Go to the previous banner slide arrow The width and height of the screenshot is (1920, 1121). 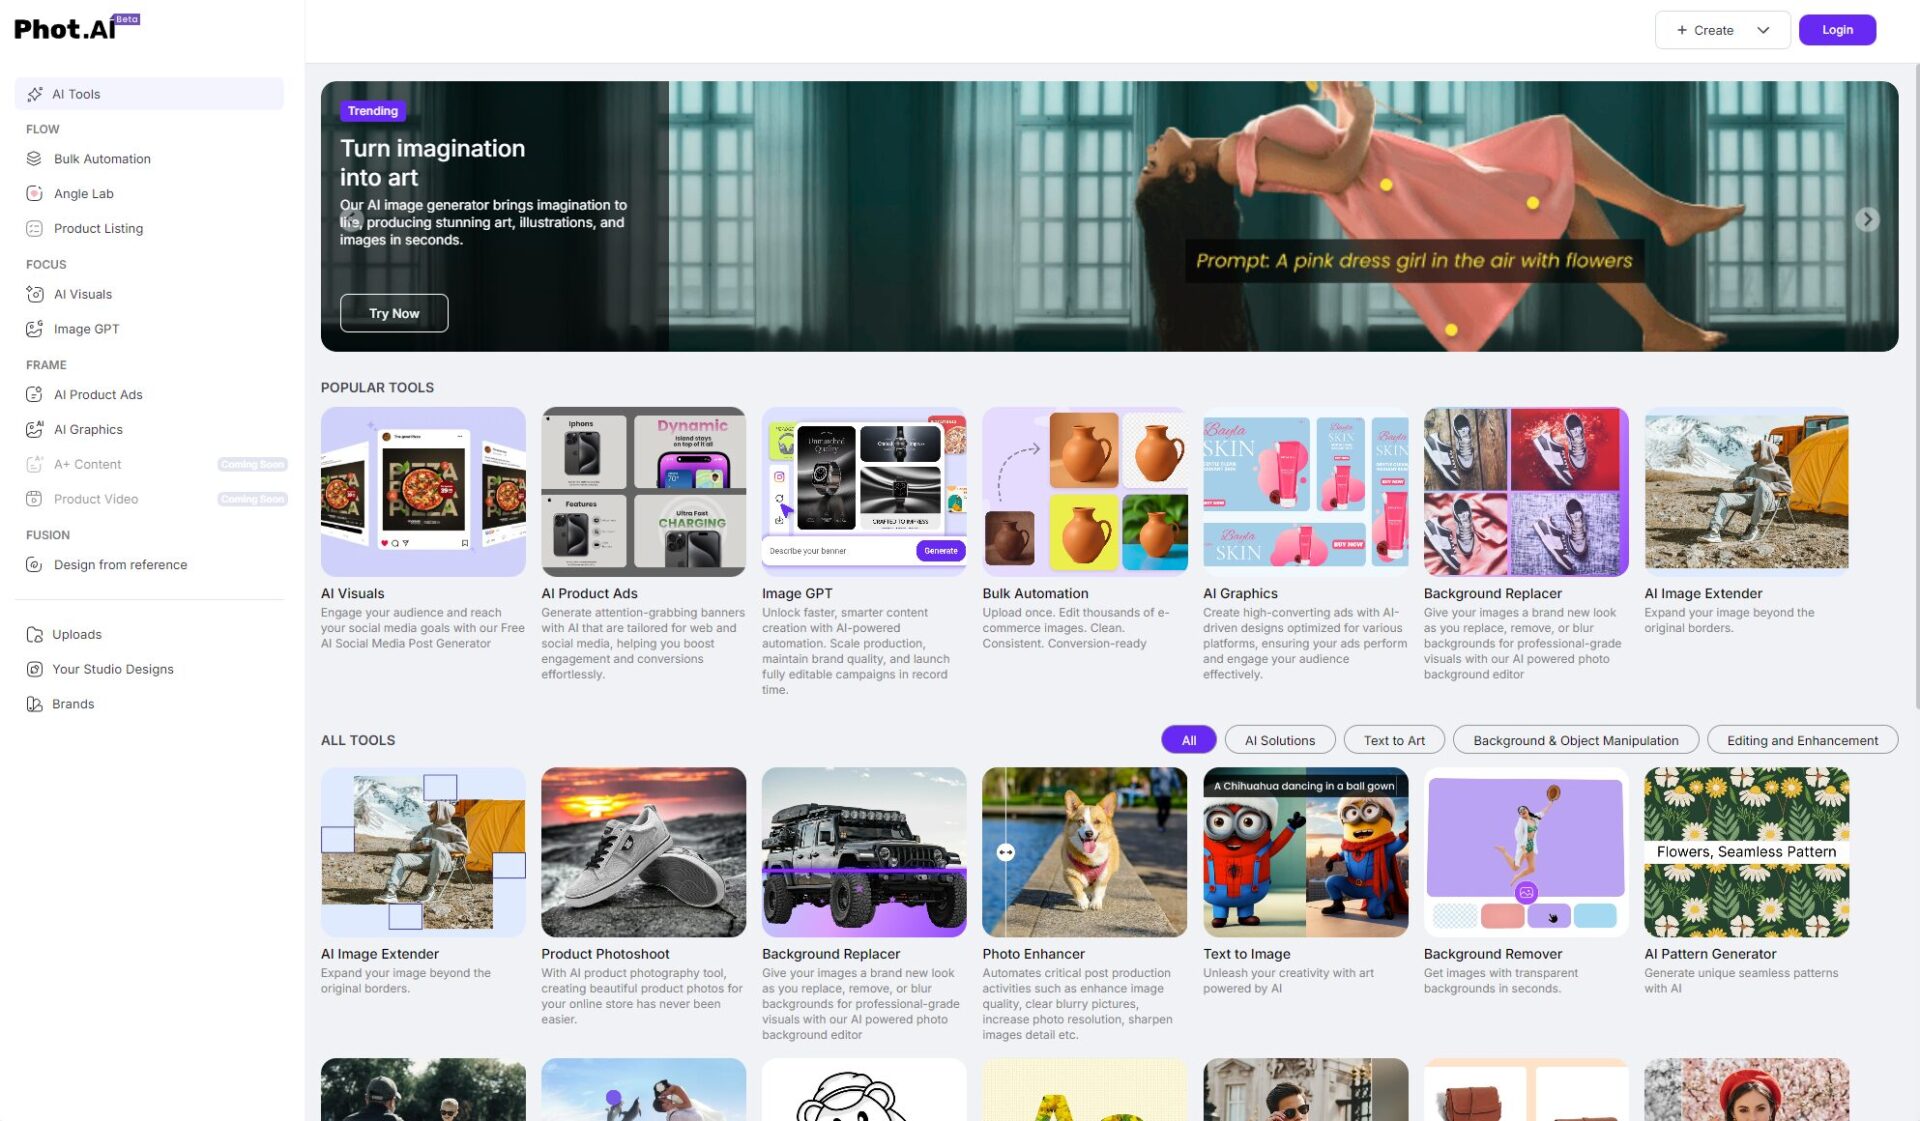[x=352, y=220]
